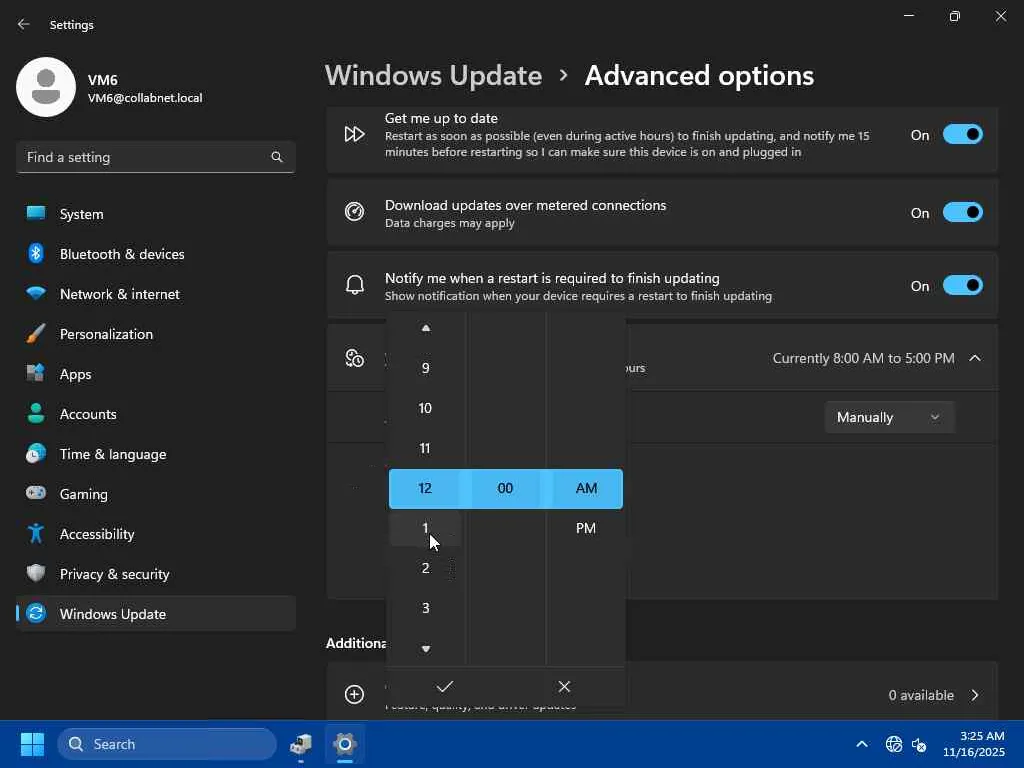The height and width of the screenshot is (768, 1024).
Task: Go back to Windows Update breadcrumb
Action: pyautogui.click(x=433, y=76)
